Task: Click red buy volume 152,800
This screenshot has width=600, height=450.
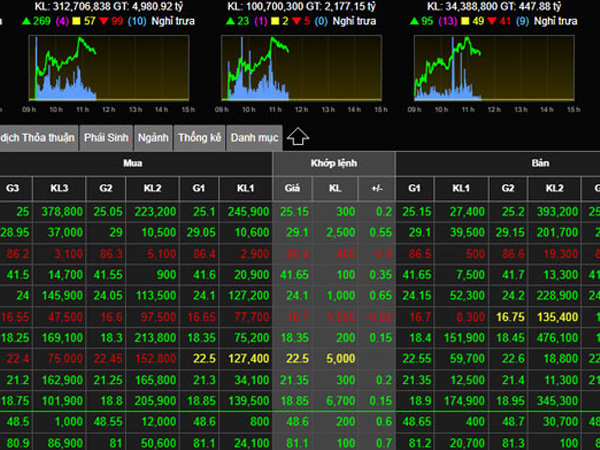Action: tap(155, 359)
